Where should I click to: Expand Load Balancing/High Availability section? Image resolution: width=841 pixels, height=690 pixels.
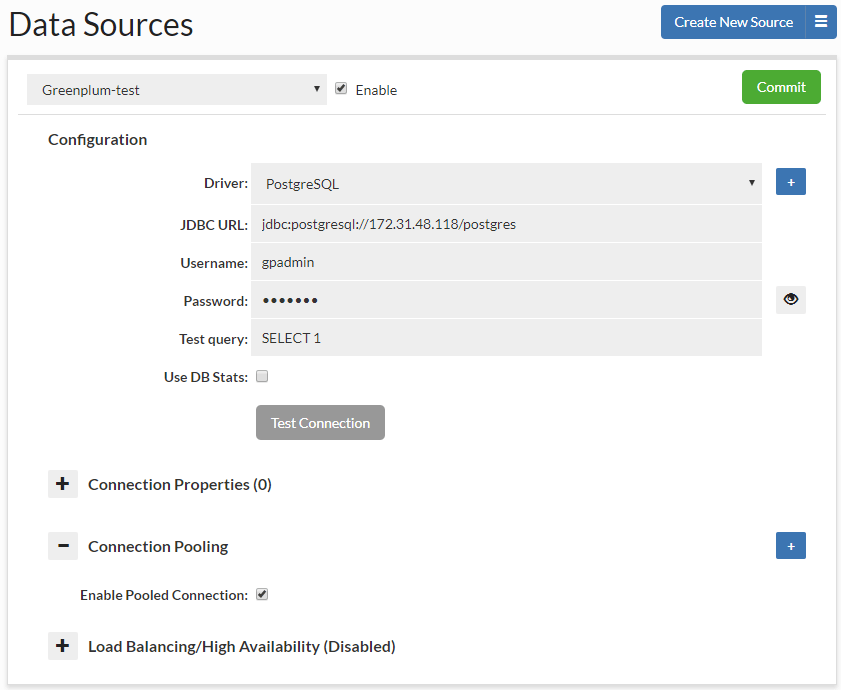click(x=63, y=645)
